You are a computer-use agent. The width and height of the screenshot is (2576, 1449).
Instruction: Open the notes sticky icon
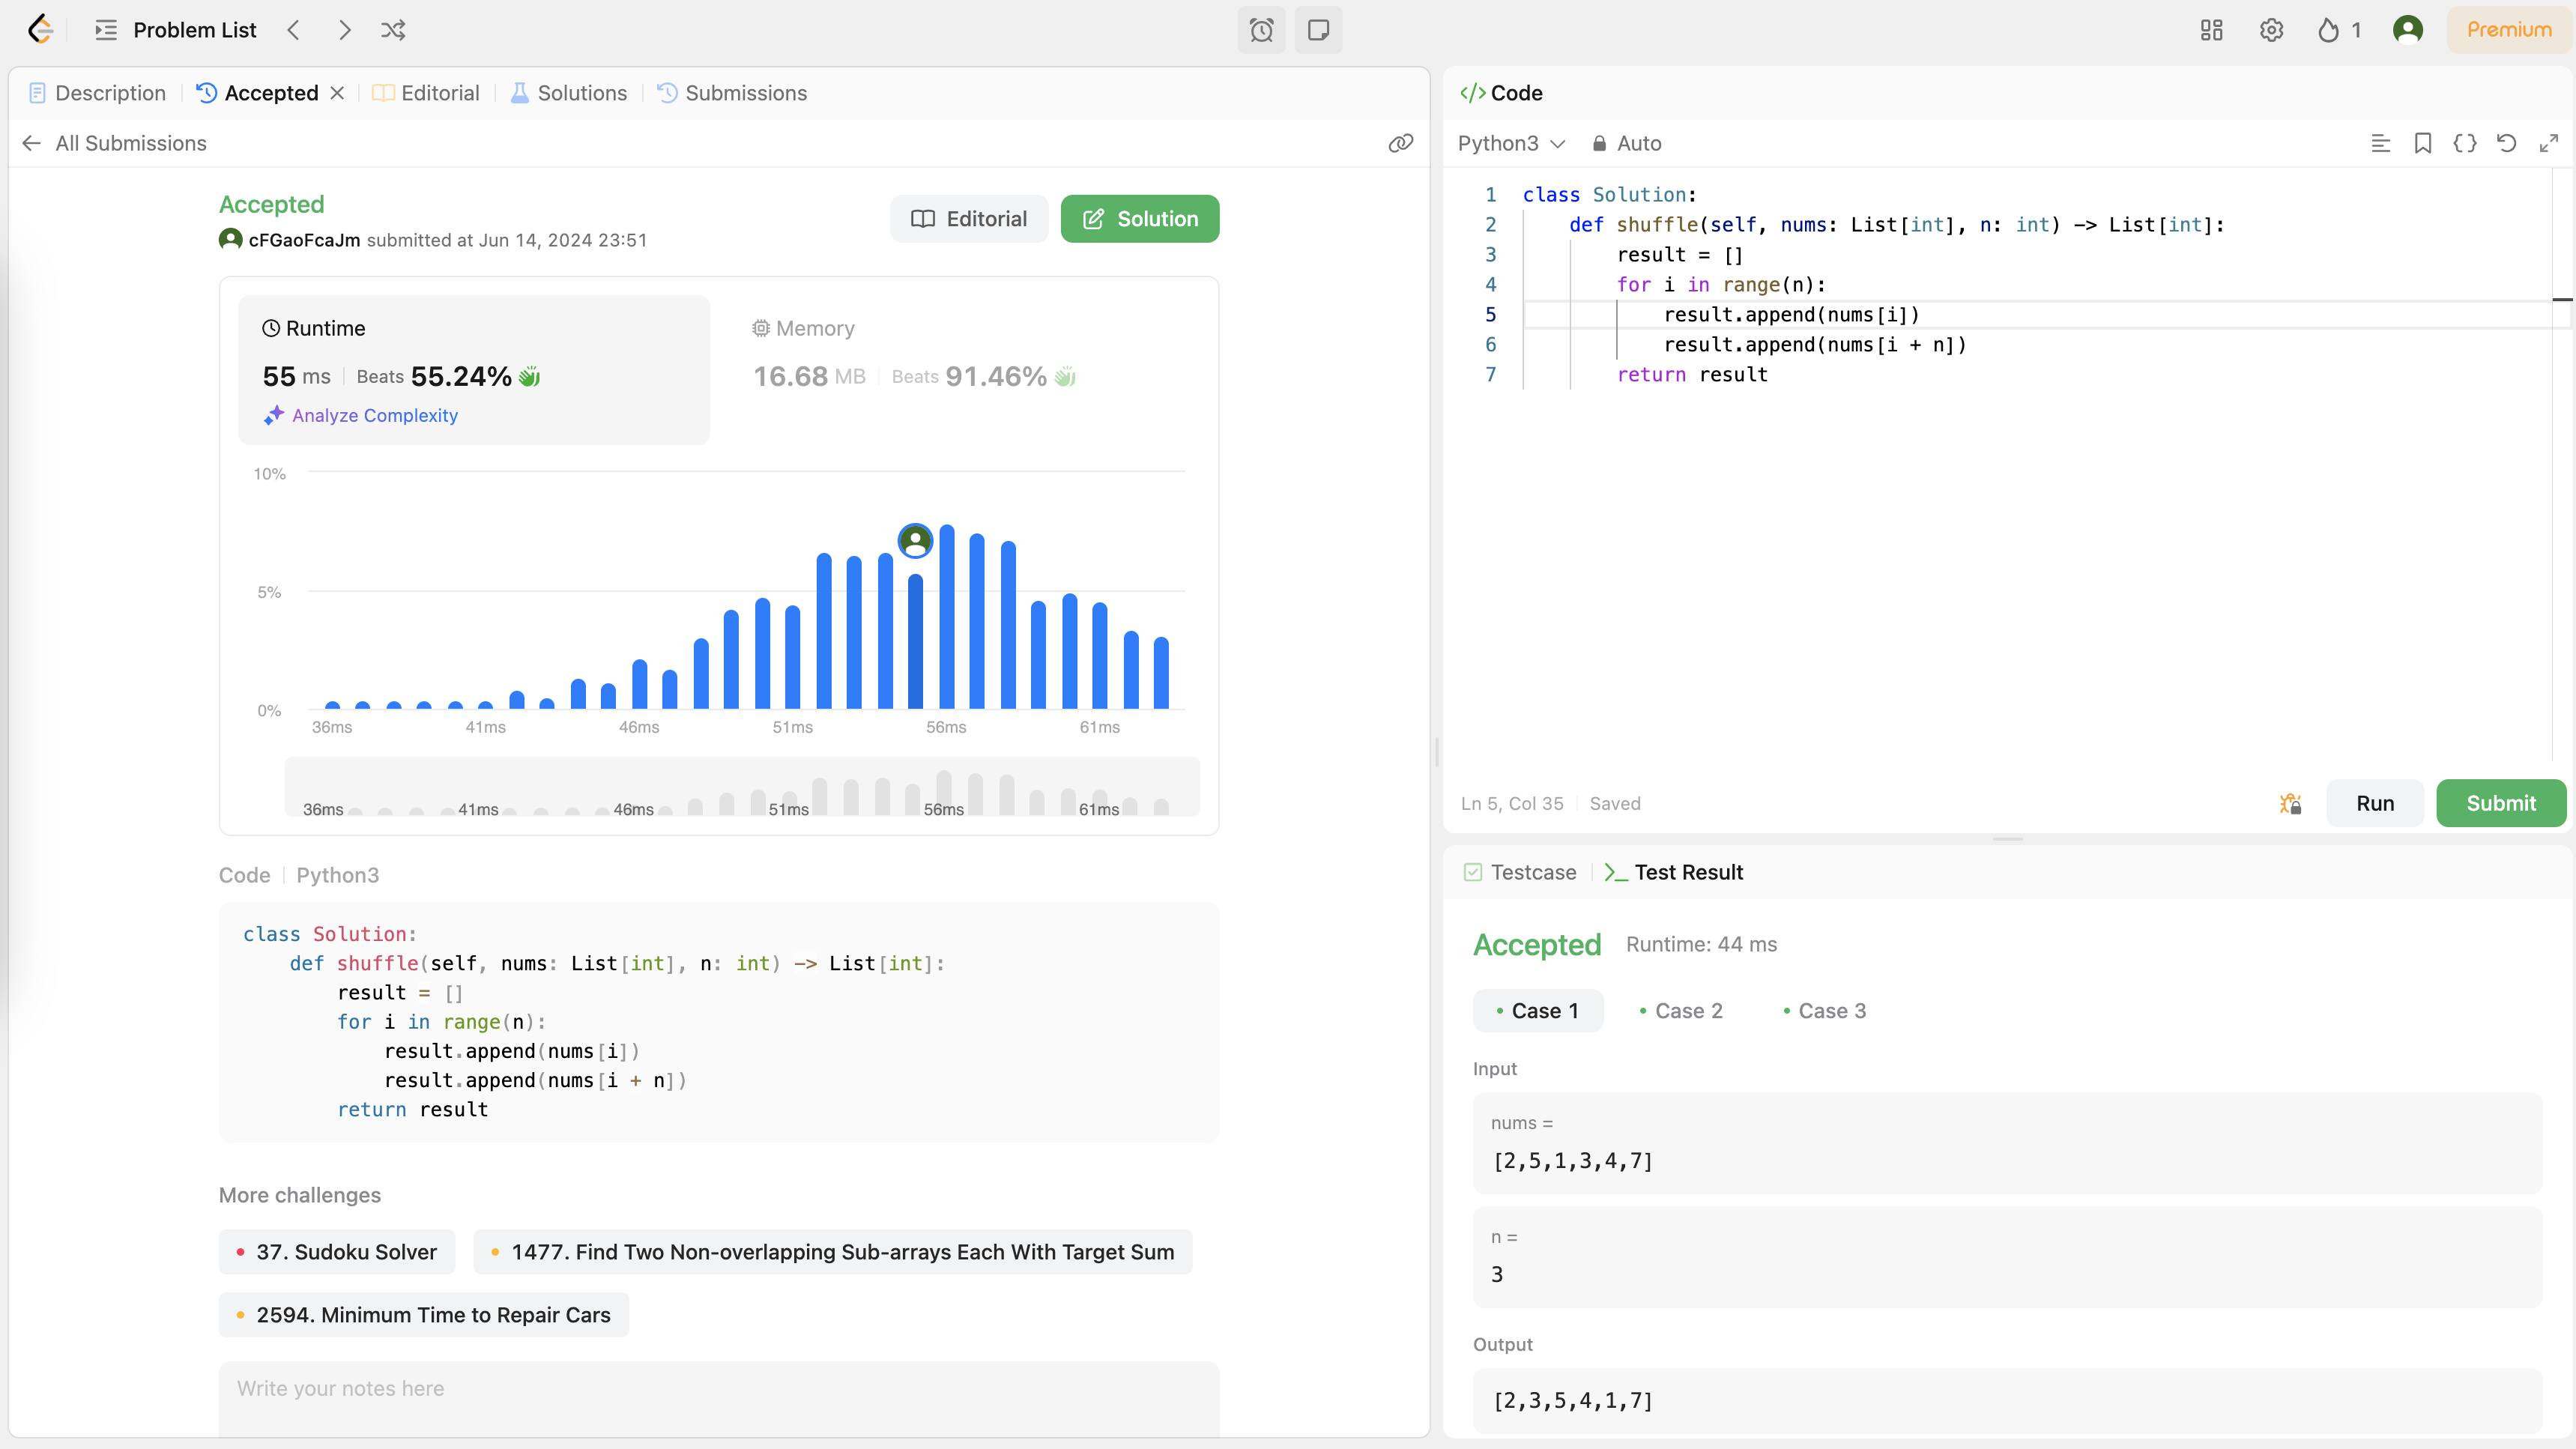[1318, 30]
